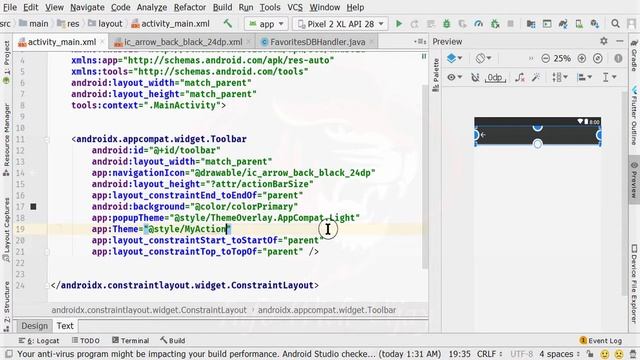Image resolution: width=640 pixels, height=360 pixels.
Task: Open the Design Surface layers dropdown
Action: [x=454, y=58]
